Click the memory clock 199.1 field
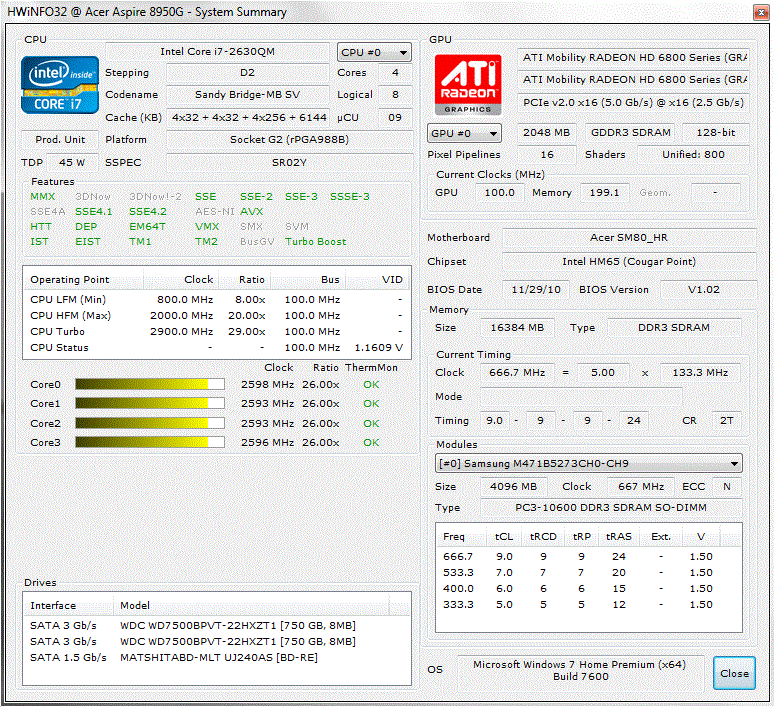775x707 pixels. [x=604, y=192]
